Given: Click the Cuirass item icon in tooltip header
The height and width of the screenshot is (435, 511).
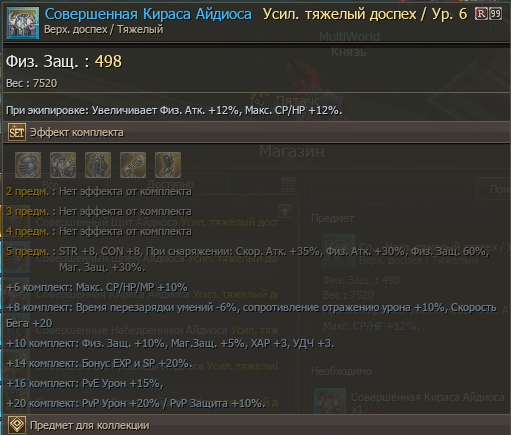Looking at the screenshot, I should (x=23, y=23).
